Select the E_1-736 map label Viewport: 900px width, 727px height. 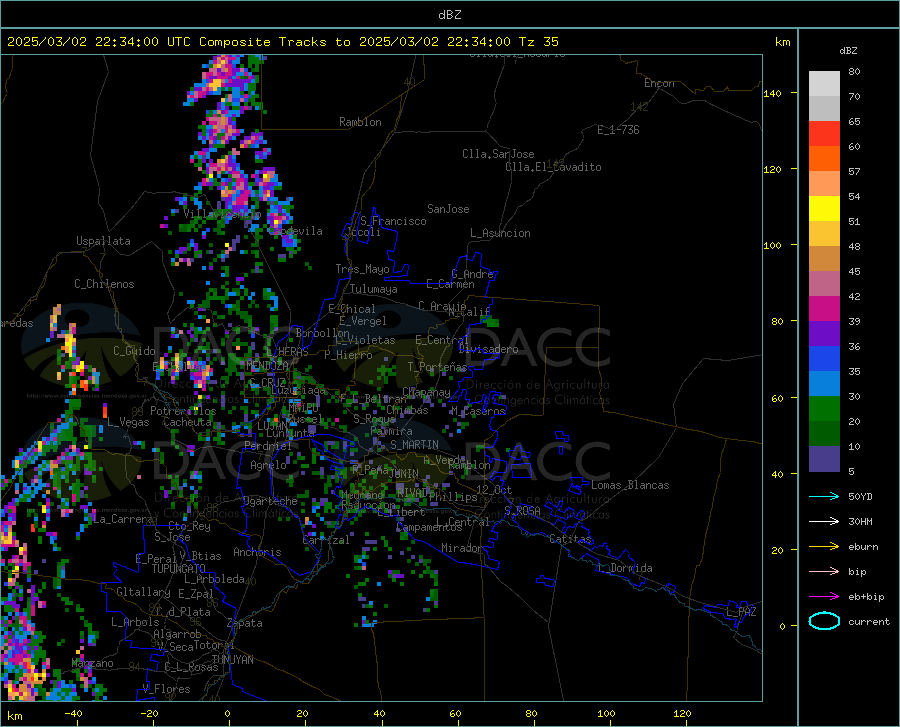point(618,130)
